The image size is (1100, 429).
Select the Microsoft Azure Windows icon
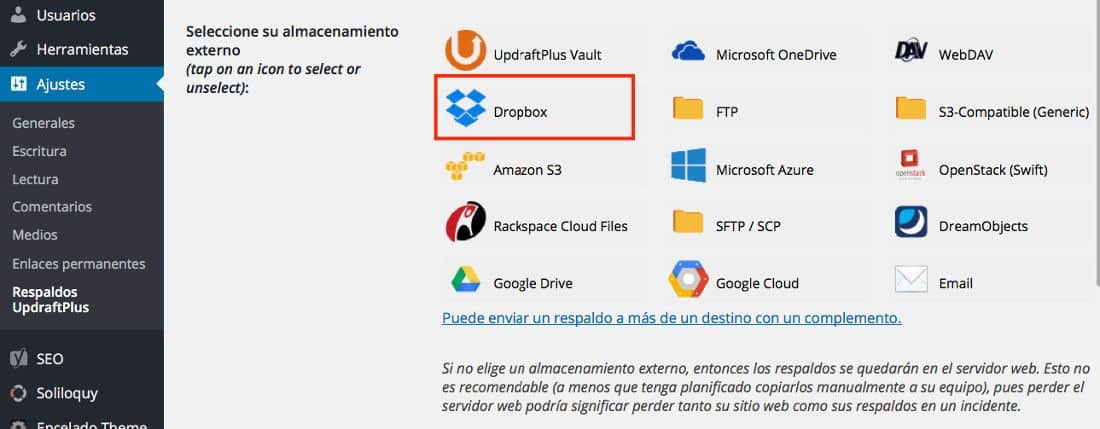pyautogui.click(x=688, y=165)
